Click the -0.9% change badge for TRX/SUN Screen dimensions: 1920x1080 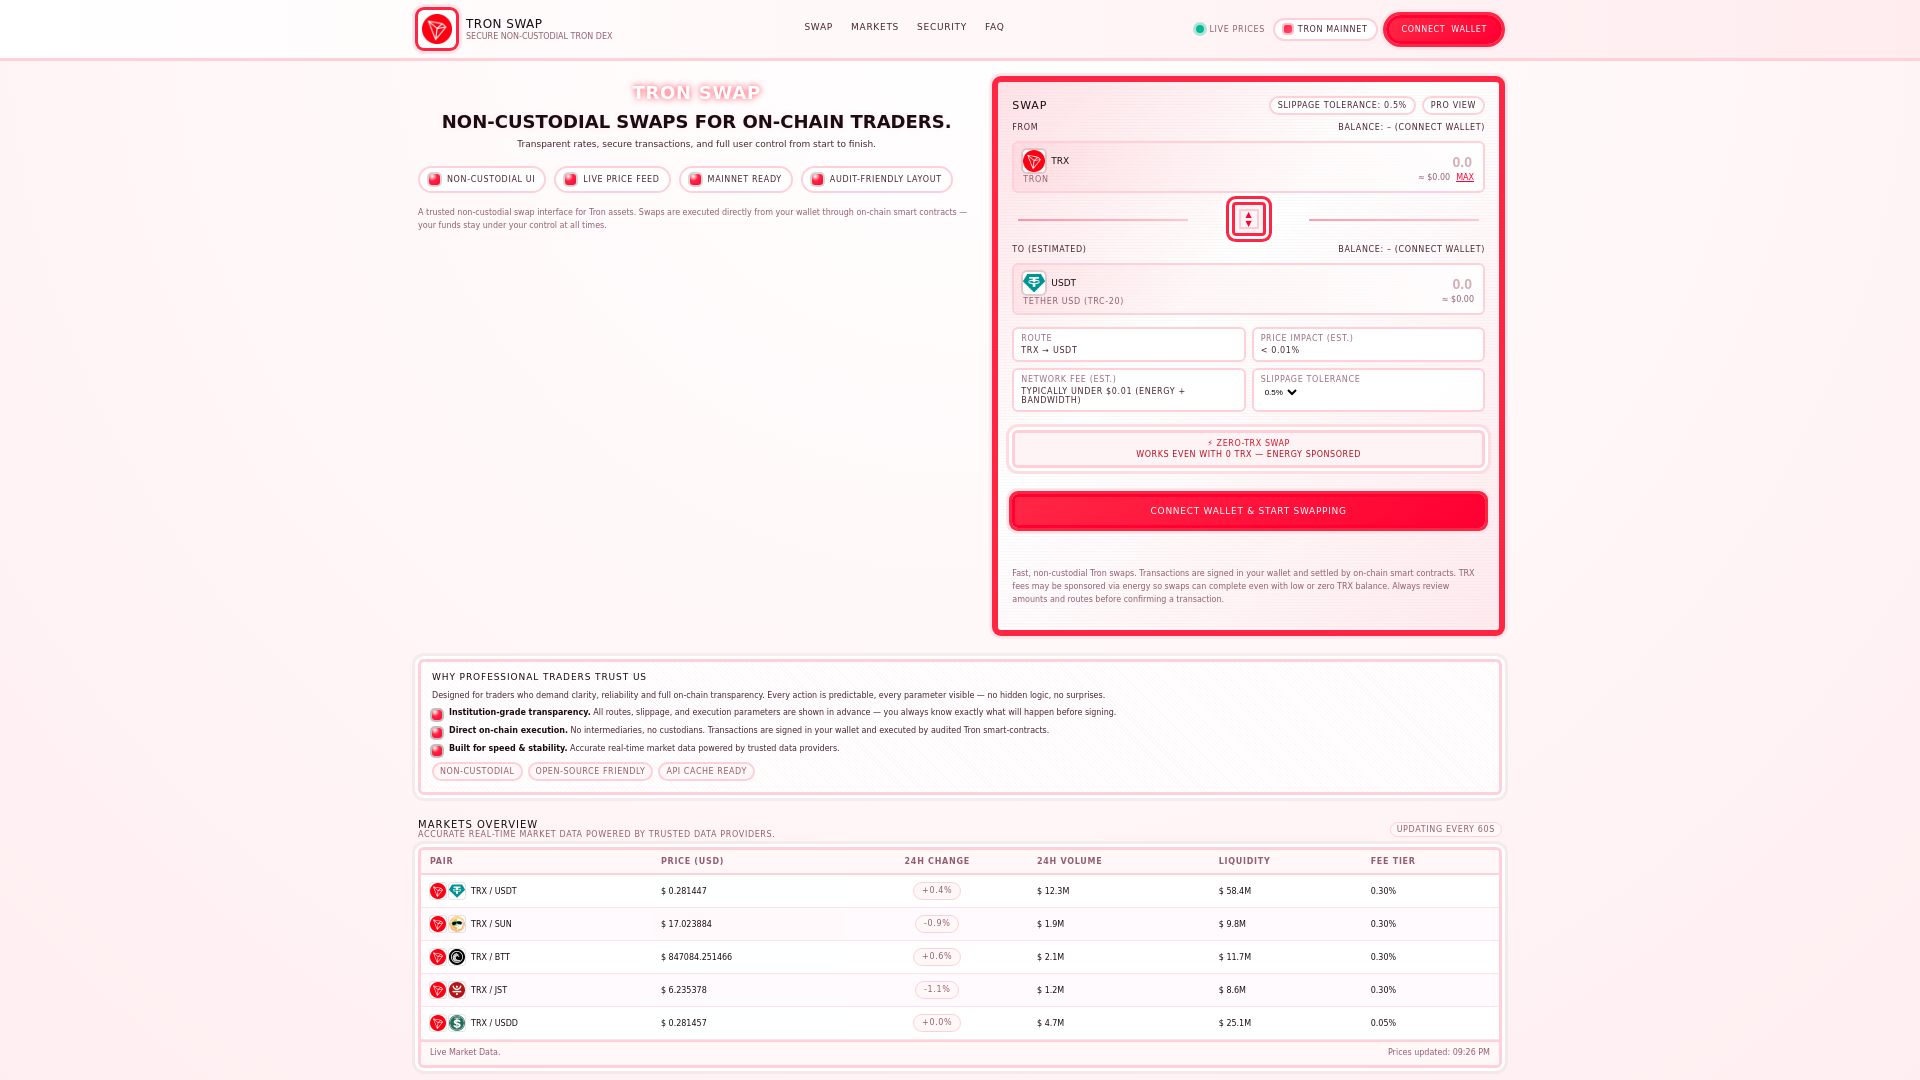pyautogui.click(x=937, y=924)
